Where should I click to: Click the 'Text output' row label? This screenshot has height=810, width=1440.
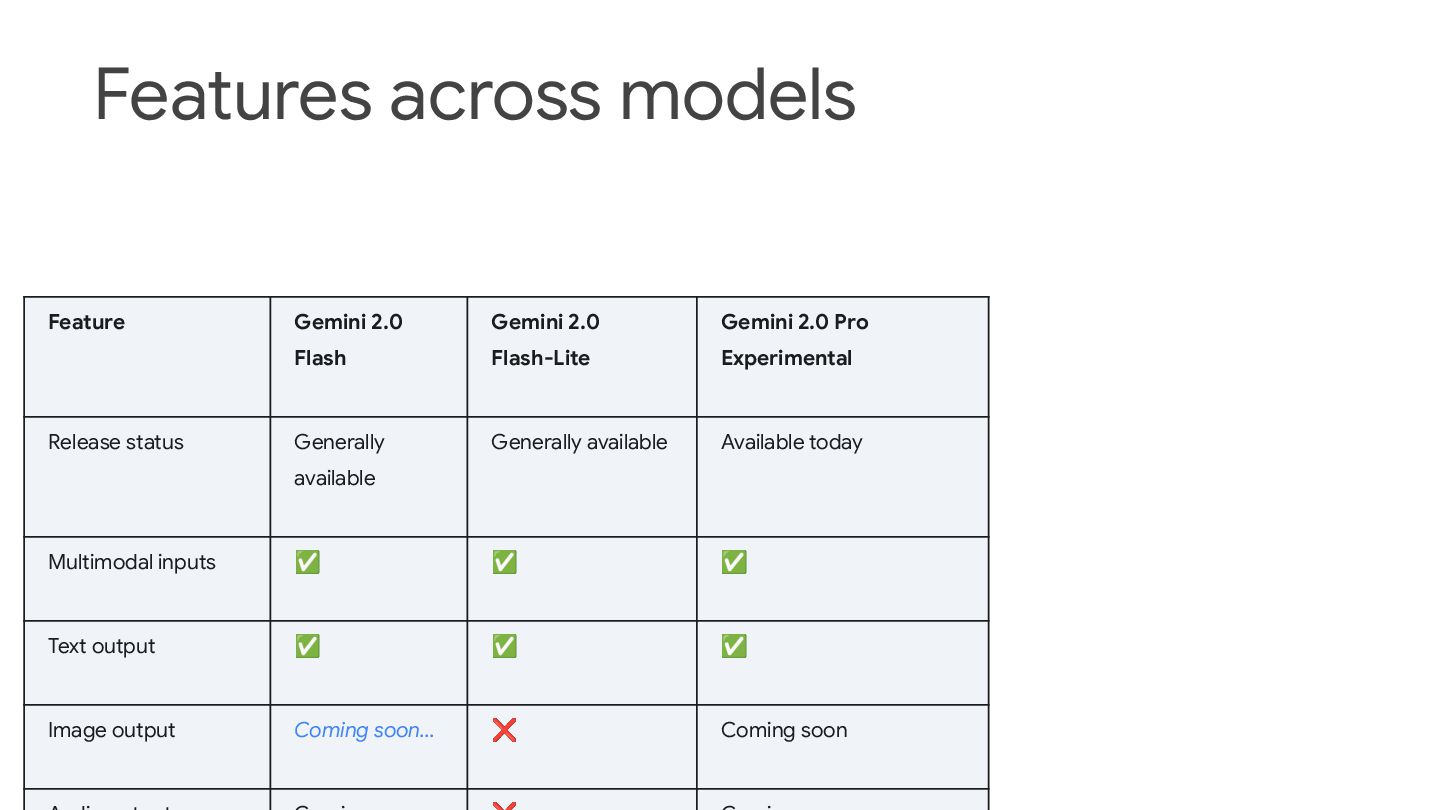coord(102,646)
